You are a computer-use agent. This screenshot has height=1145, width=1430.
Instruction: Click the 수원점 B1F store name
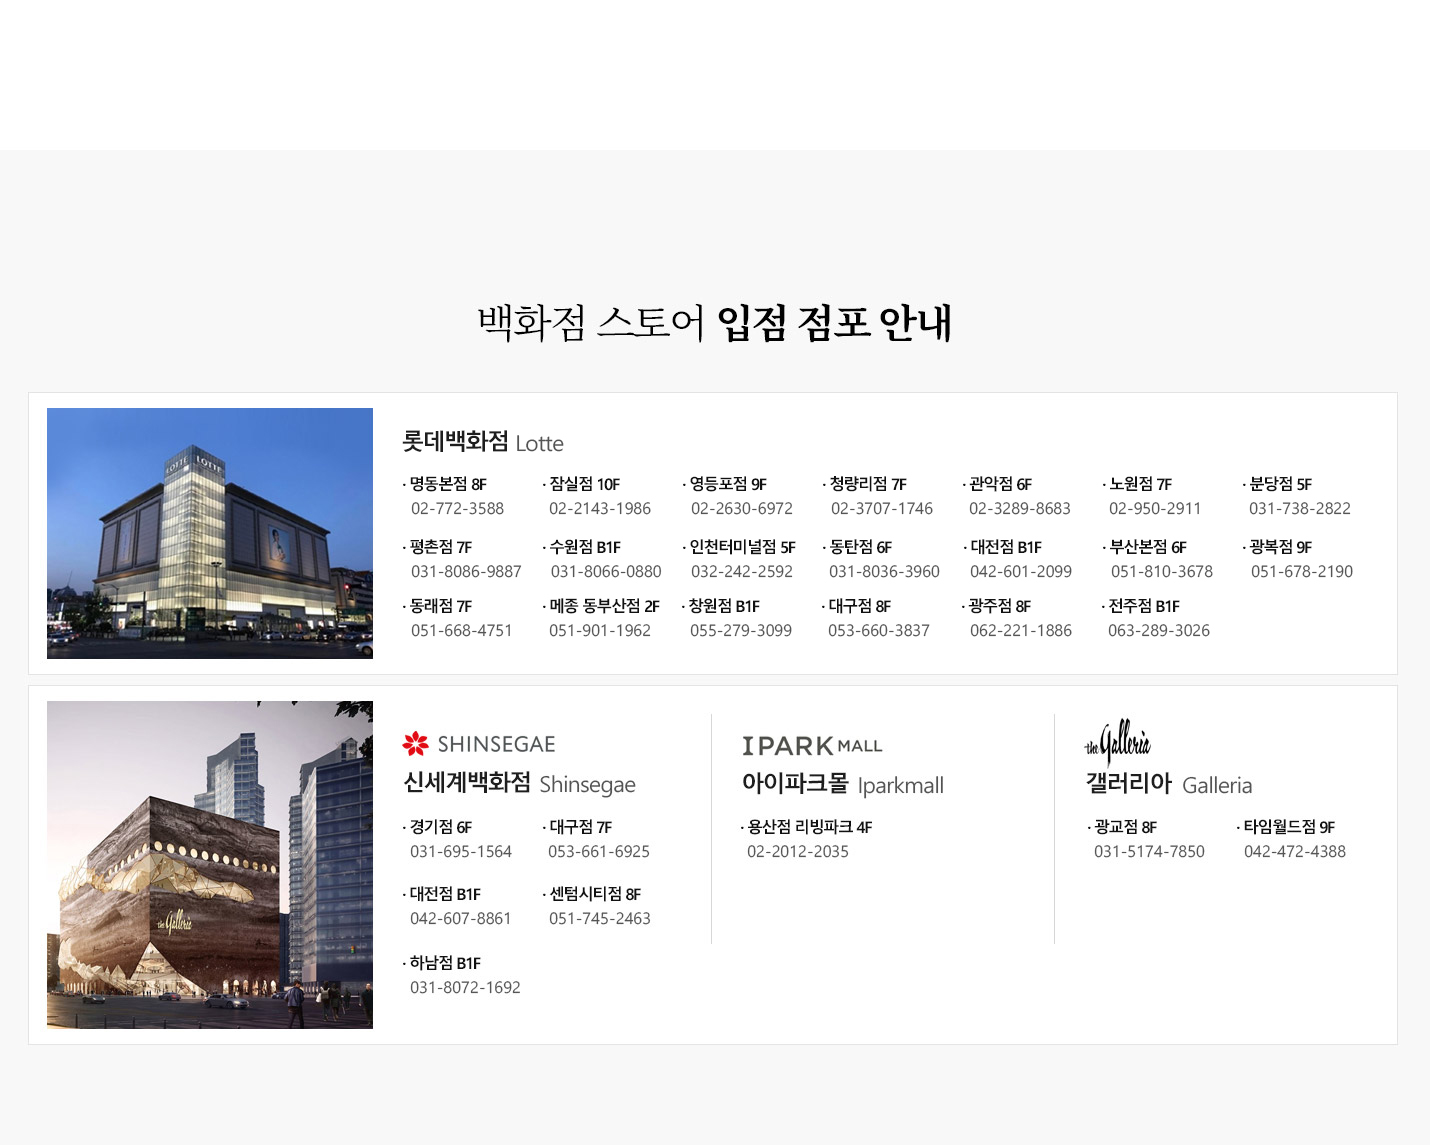[586, 548]
